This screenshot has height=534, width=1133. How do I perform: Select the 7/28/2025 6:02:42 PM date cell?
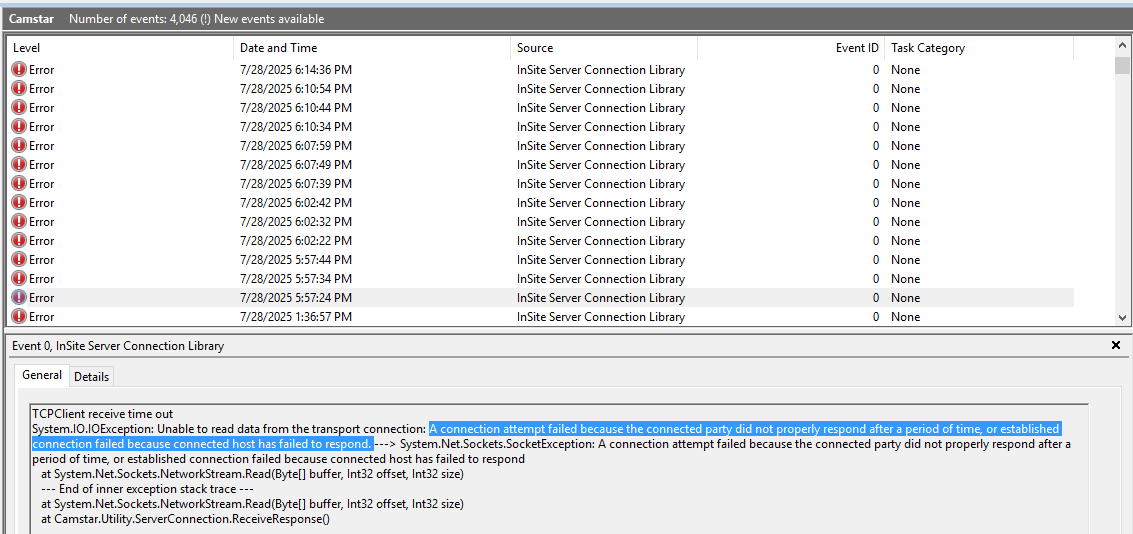[x=296, y=202]
